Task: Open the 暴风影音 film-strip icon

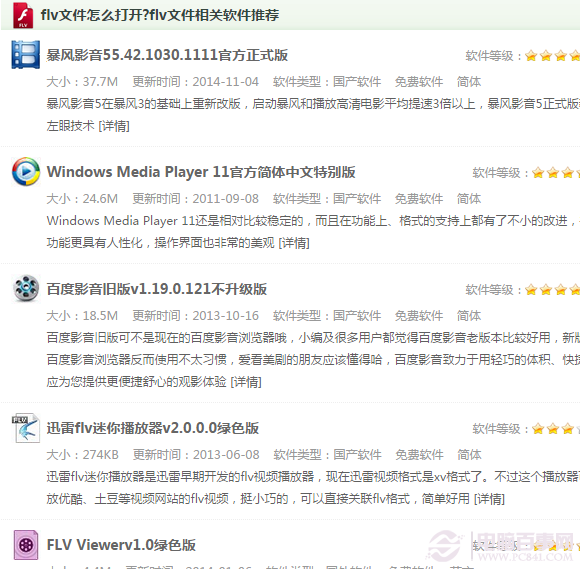Action: point(26,55)
